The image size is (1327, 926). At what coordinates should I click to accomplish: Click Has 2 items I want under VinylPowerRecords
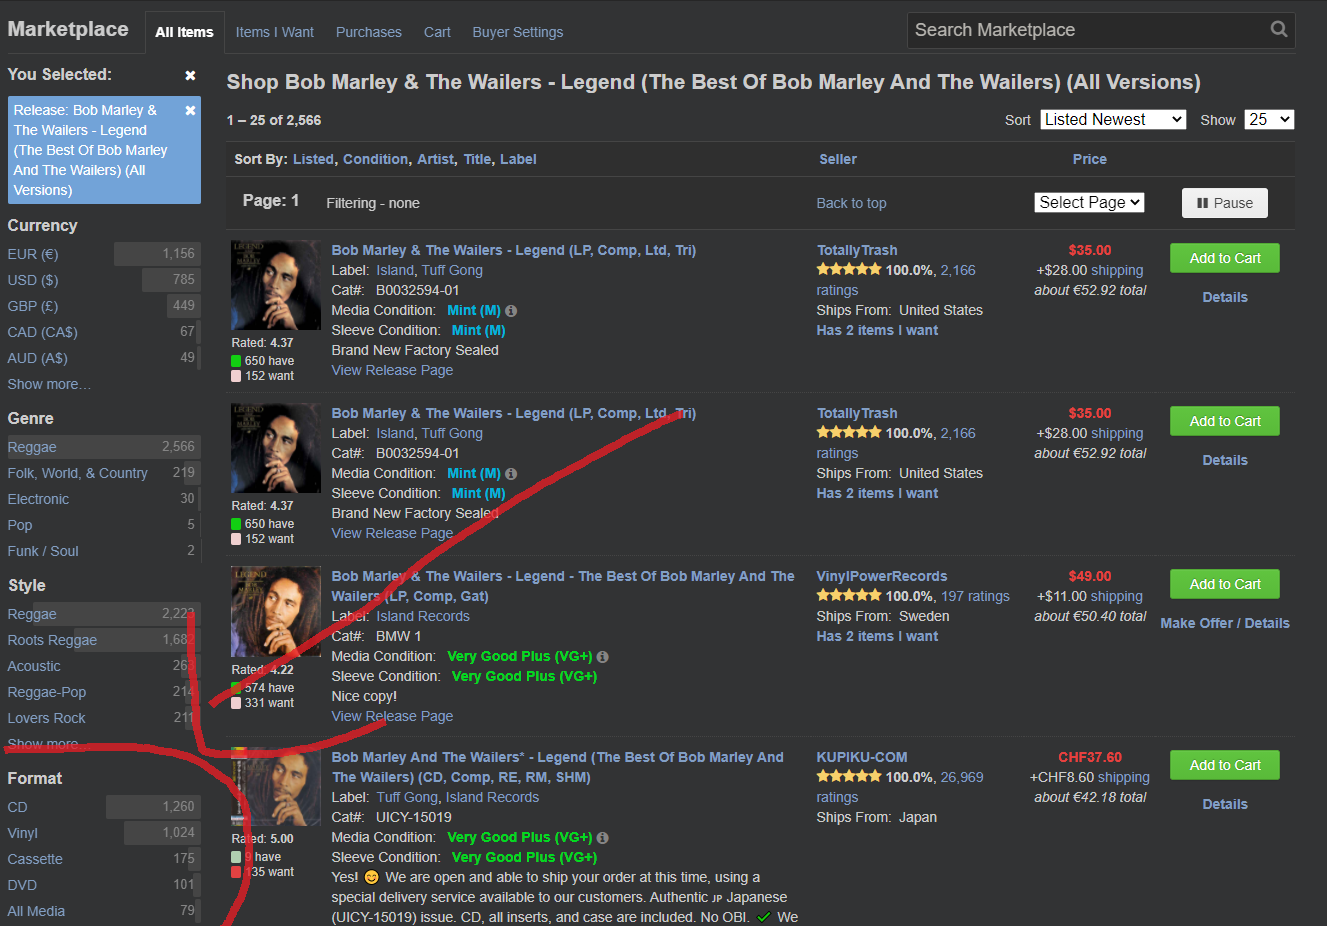(x=877, y=636)
